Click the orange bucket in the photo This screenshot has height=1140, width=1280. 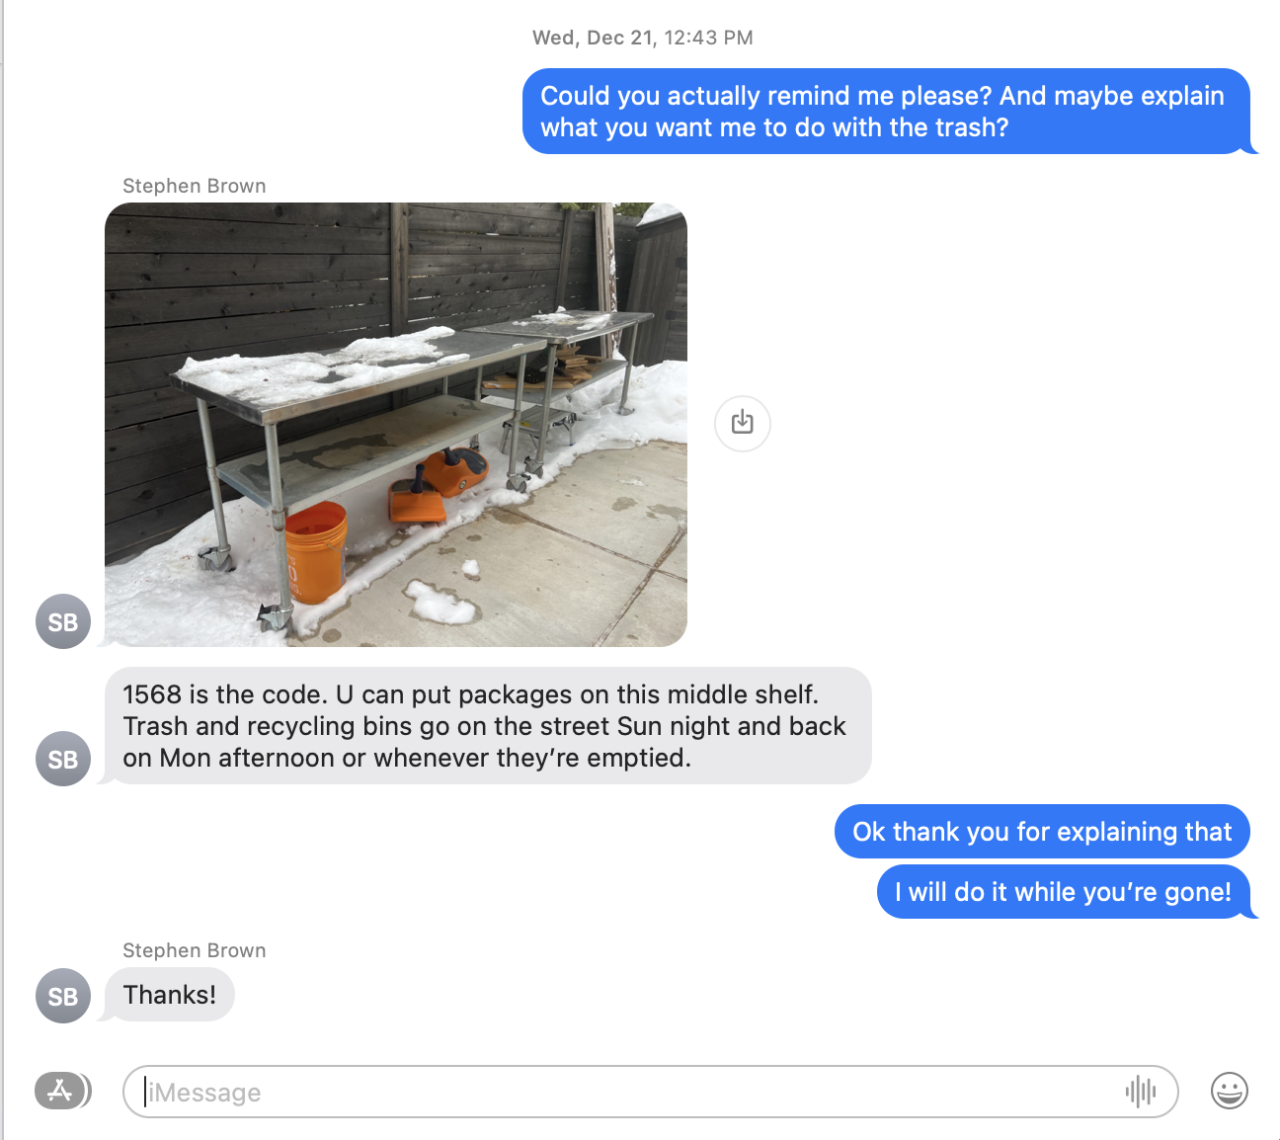316,552
